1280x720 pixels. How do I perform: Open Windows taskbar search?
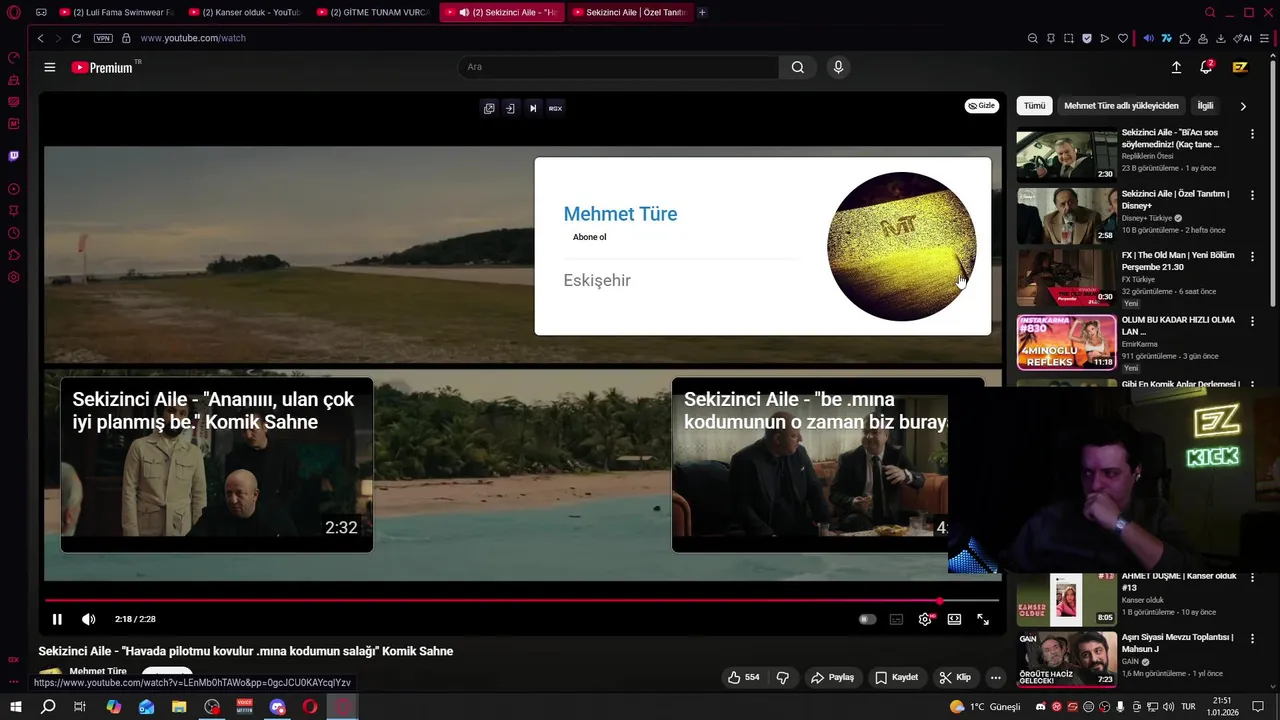click(x=48, y=707)
